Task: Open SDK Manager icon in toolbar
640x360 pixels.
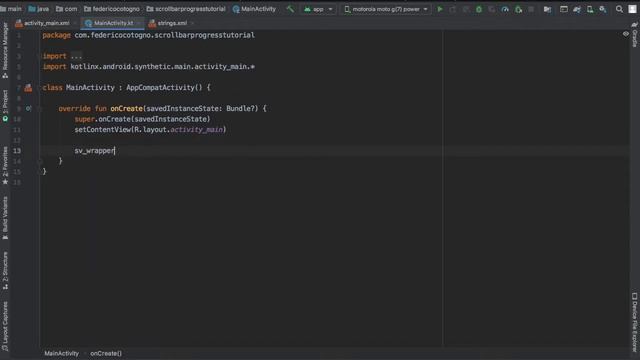Action: click(603, 9)
